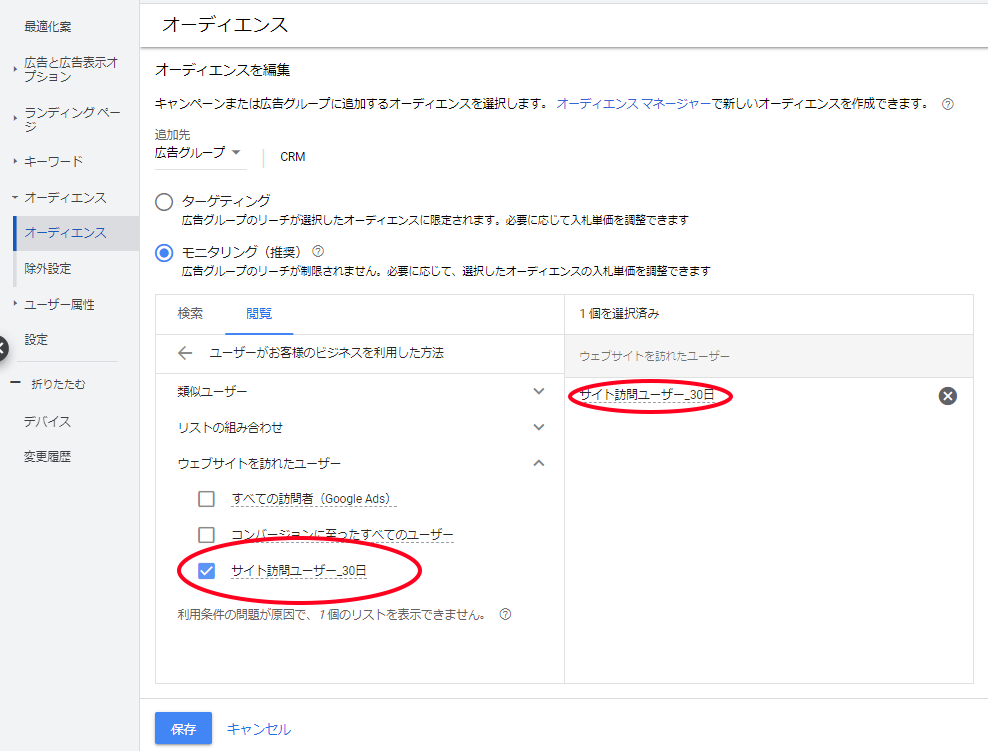Click the CRM ad group name

[292, 157]
